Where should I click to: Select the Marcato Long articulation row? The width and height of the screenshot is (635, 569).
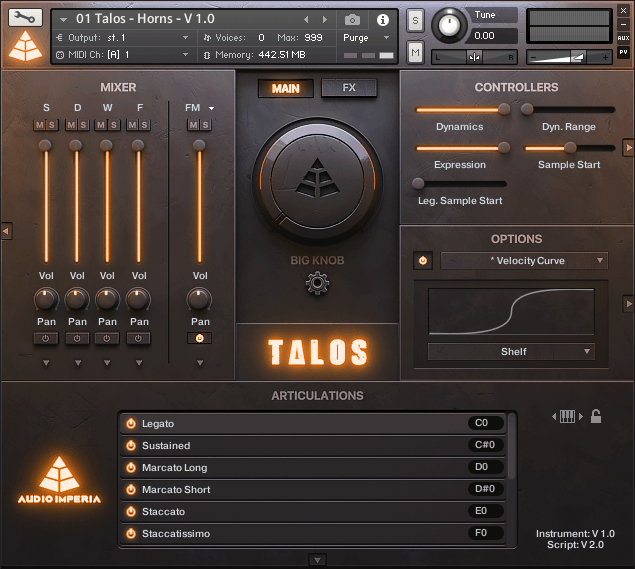(313, 467)
